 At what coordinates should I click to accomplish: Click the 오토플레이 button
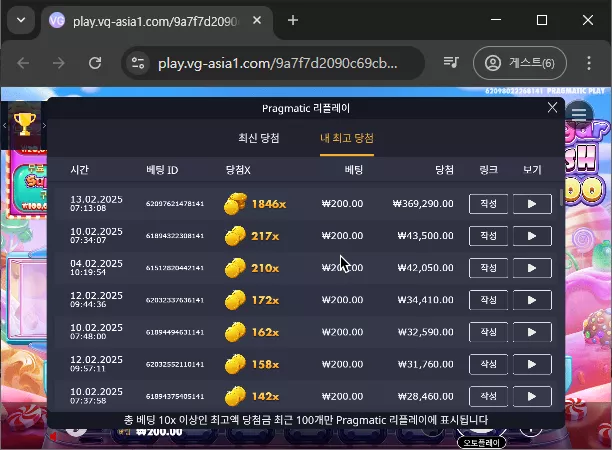coord(481,443)
